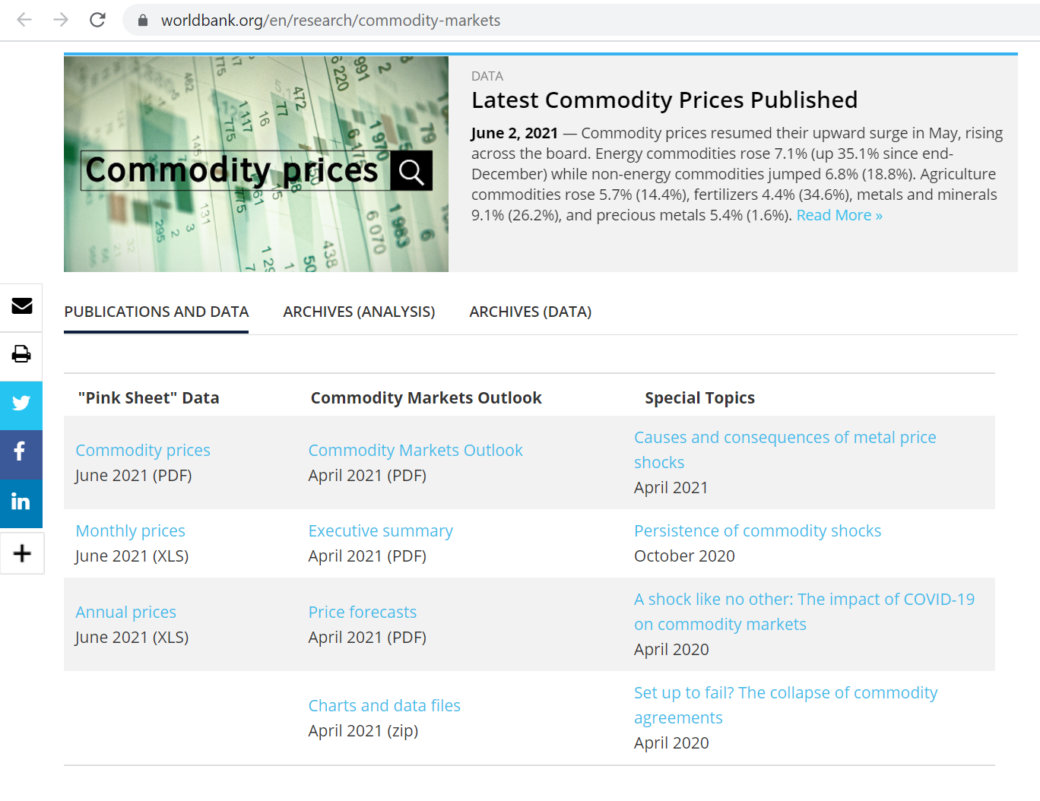This screenshot has width=1040, height=801.
Task: Share the page on Twitter
Action: pyautogui.click(x=21, y=404)
